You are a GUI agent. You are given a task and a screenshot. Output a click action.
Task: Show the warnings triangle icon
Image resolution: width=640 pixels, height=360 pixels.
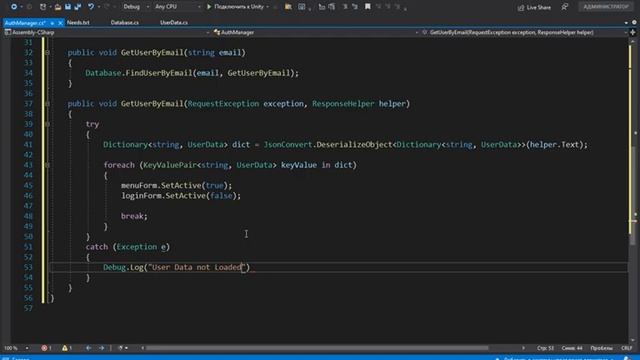(64, 348)
